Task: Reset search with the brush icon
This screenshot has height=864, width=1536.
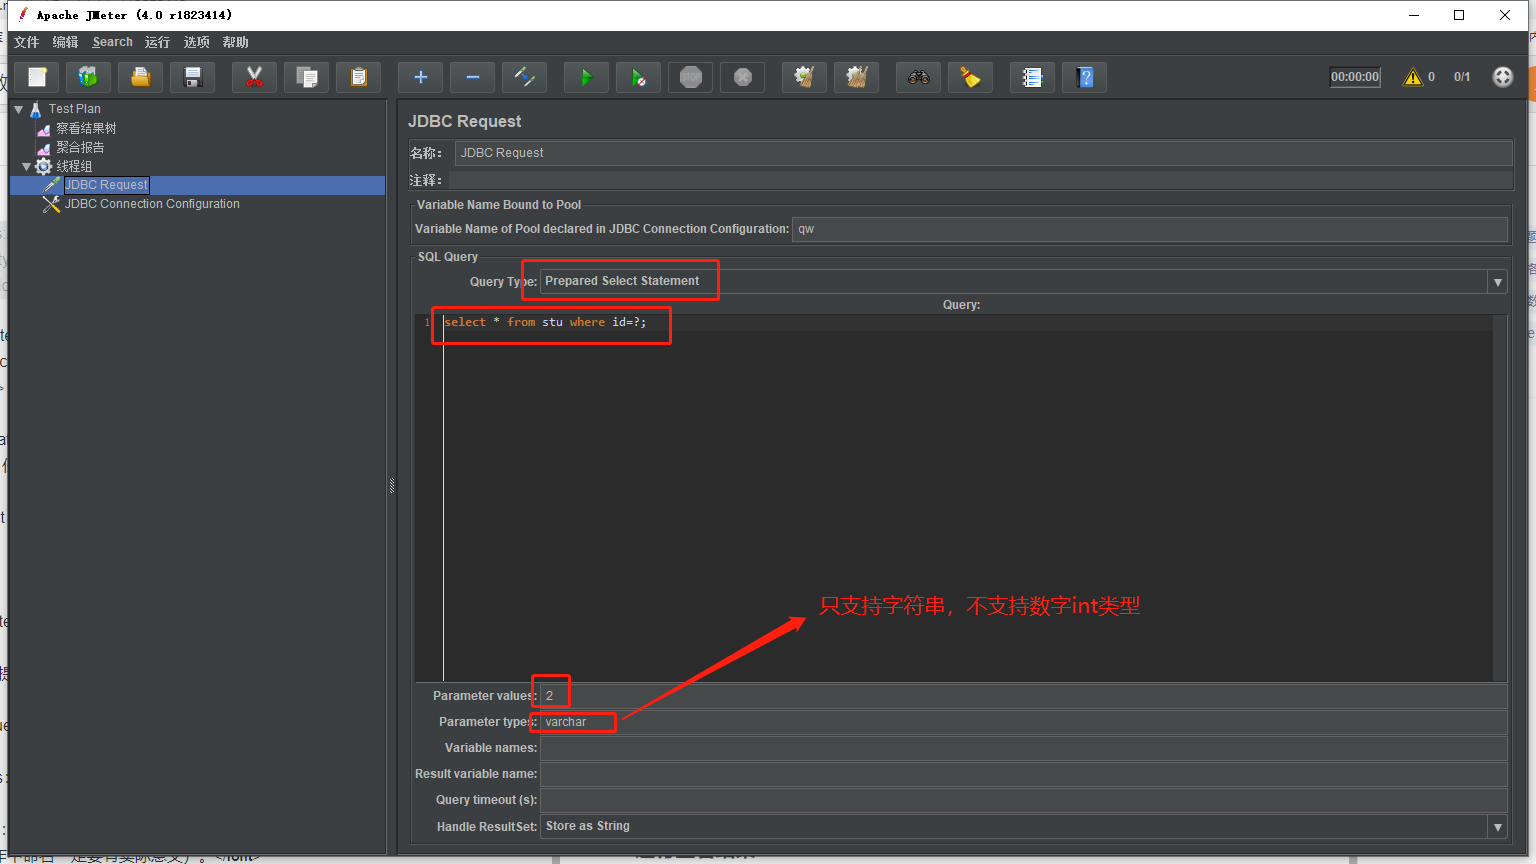Action: tap(971, 77)
